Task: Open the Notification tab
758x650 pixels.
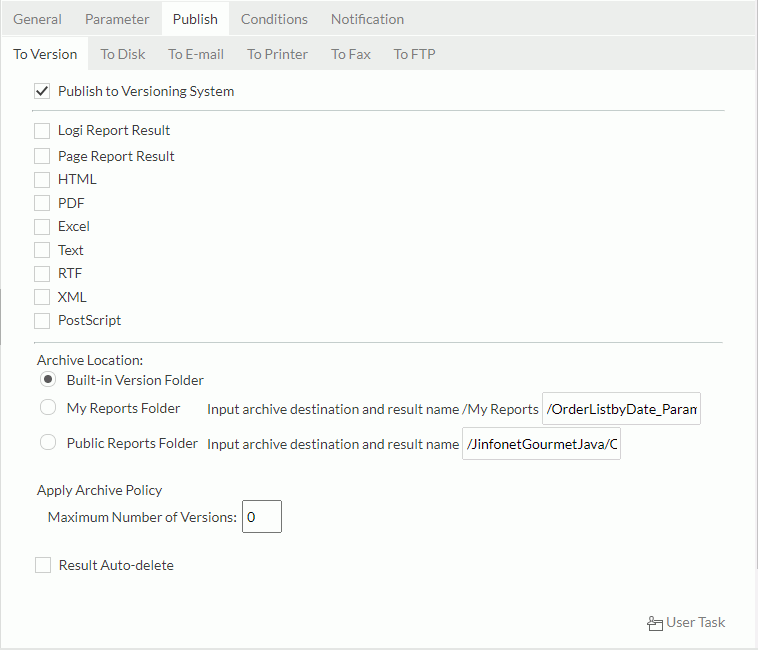Action: pos(367,19)
